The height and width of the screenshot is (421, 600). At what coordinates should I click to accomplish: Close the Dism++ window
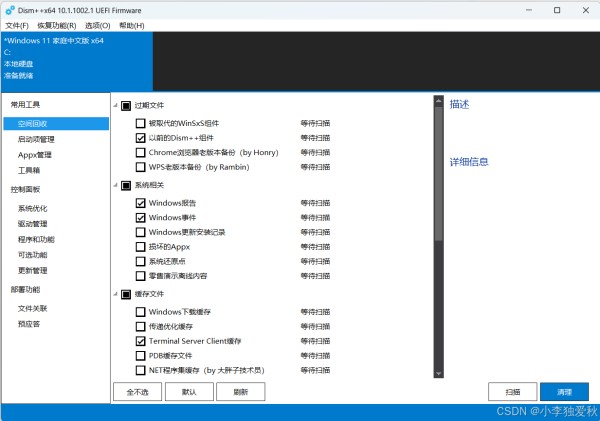(x=586, y=10)
